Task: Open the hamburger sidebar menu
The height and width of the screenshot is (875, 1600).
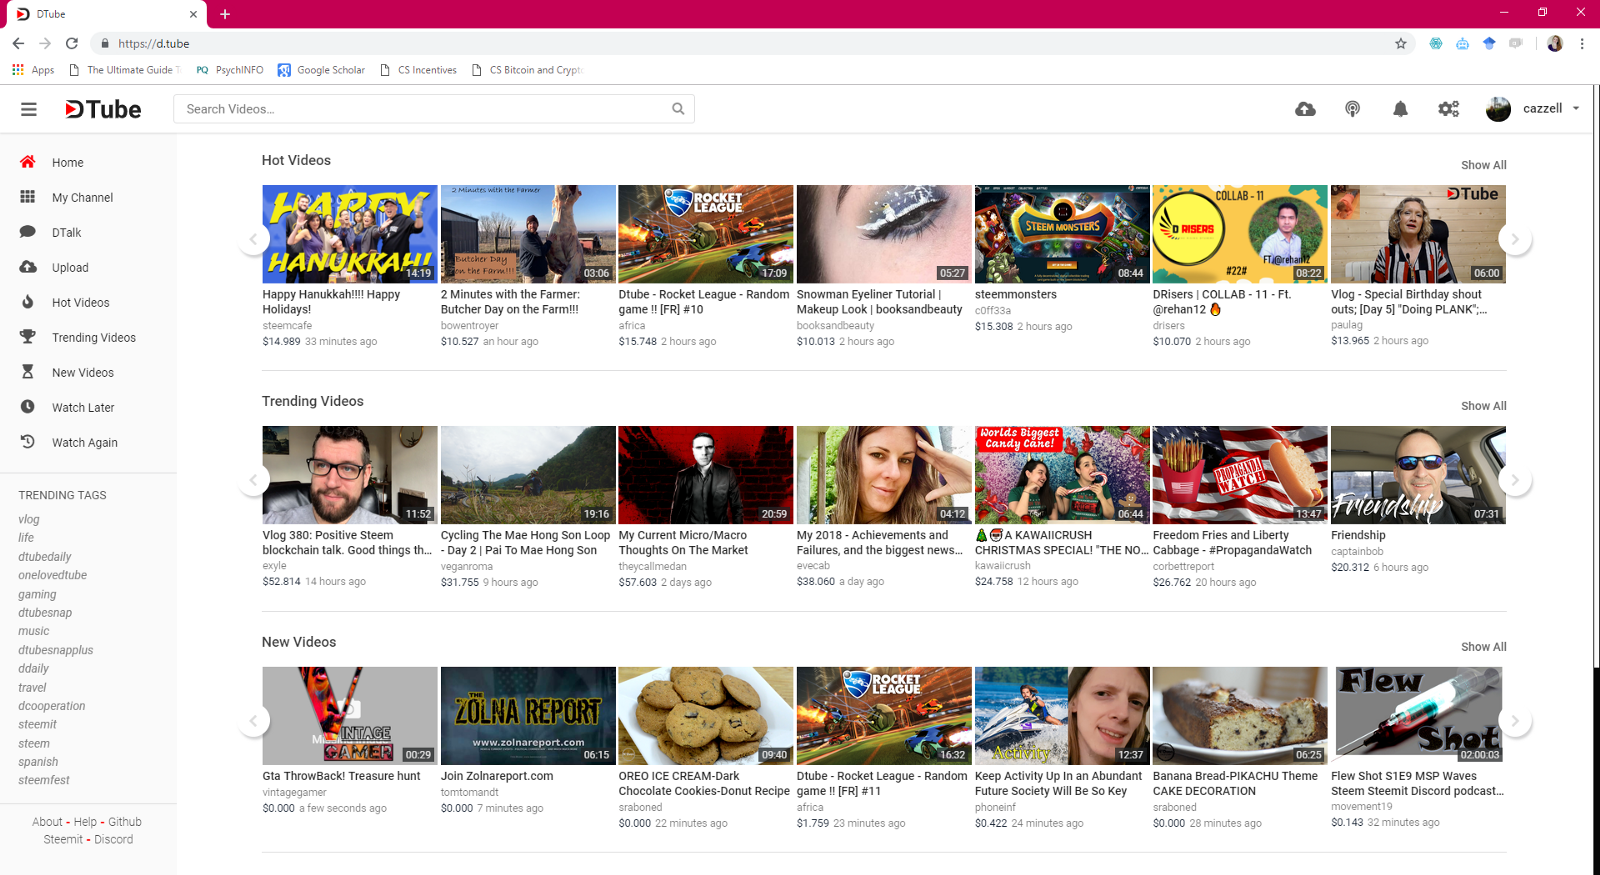Action: [29, 109]
